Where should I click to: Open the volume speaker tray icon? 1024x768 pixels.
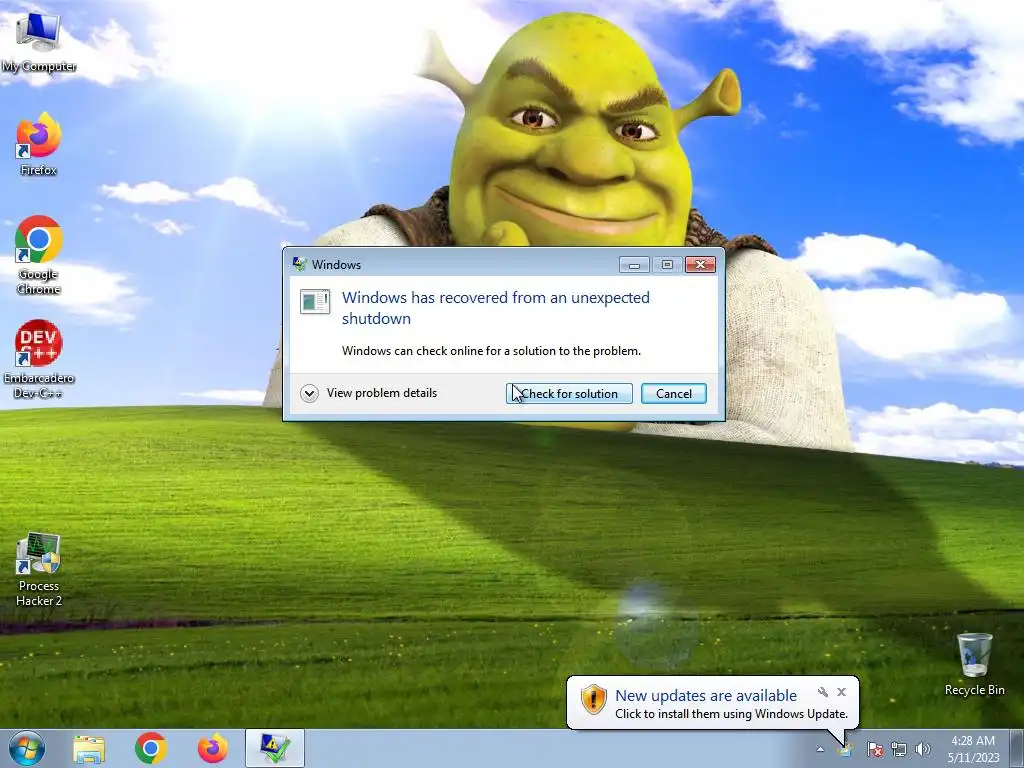click(922, 749)
